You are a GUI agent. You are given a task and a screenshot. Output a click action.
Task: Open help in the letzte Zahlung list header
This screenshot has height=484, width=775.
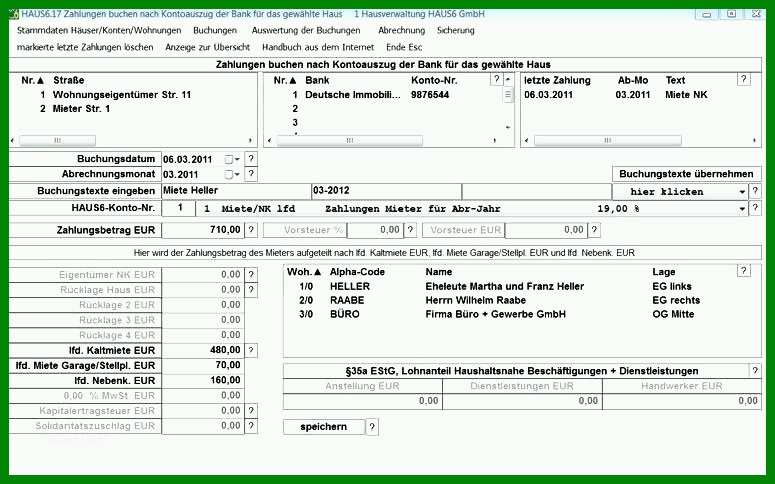click(743, 79)
